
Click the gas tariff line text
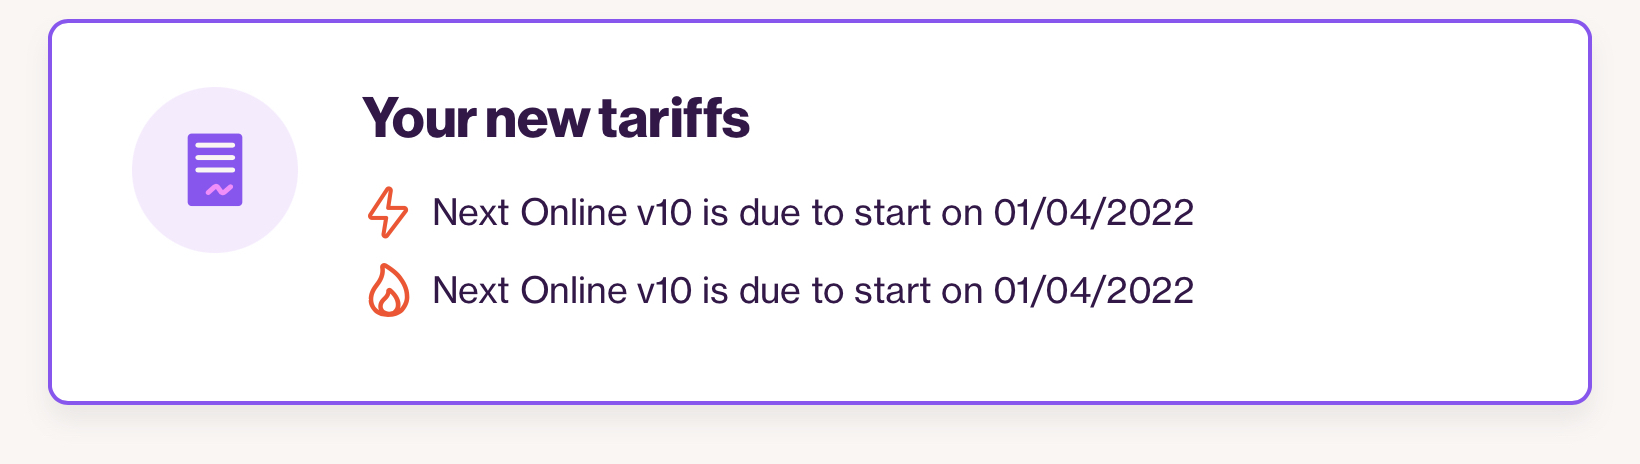click(812, 291)
